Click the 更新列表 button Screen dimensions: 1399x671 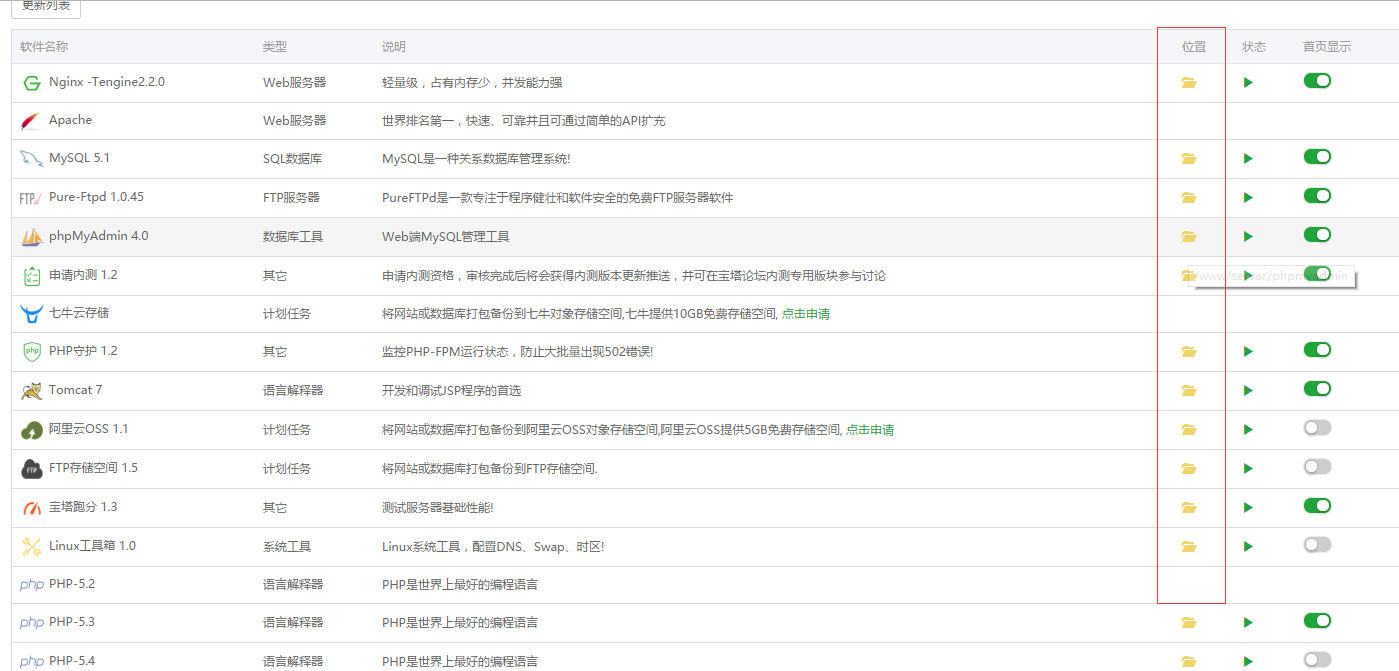[46, 7]
